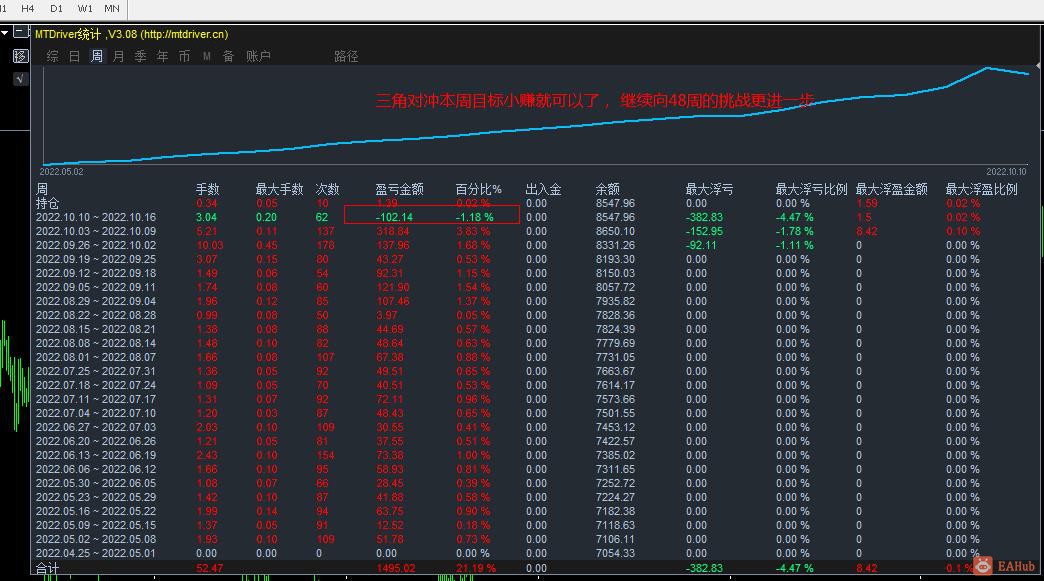Screen dimensions: 1044x581
Task: Toggle the √ checkmark box on the left edge
Action: pos(20,79)
